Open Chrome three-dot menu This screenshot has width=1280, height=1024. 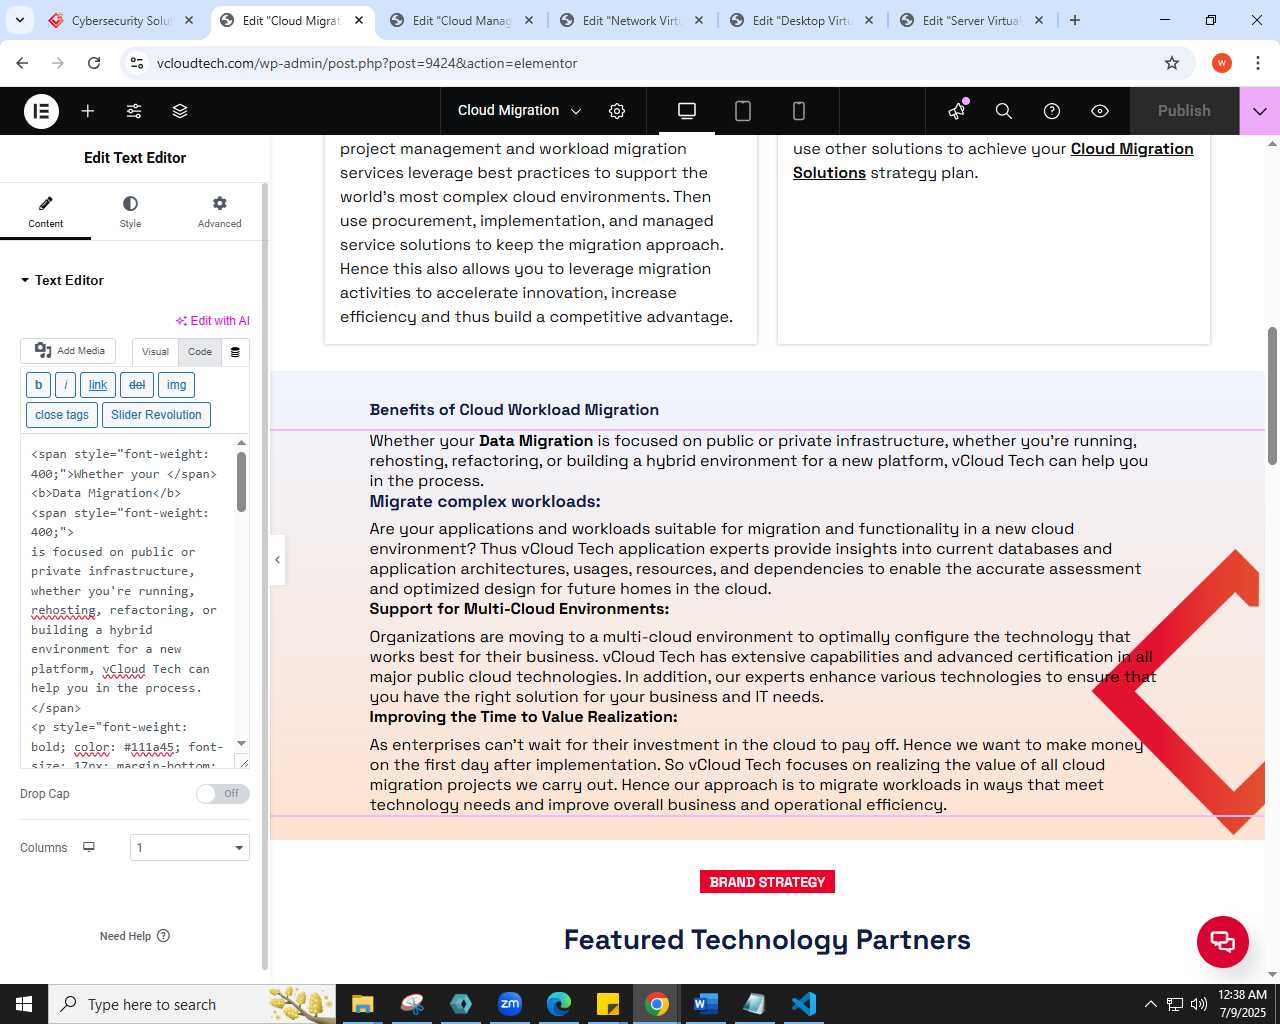[x=1257, y=63]
